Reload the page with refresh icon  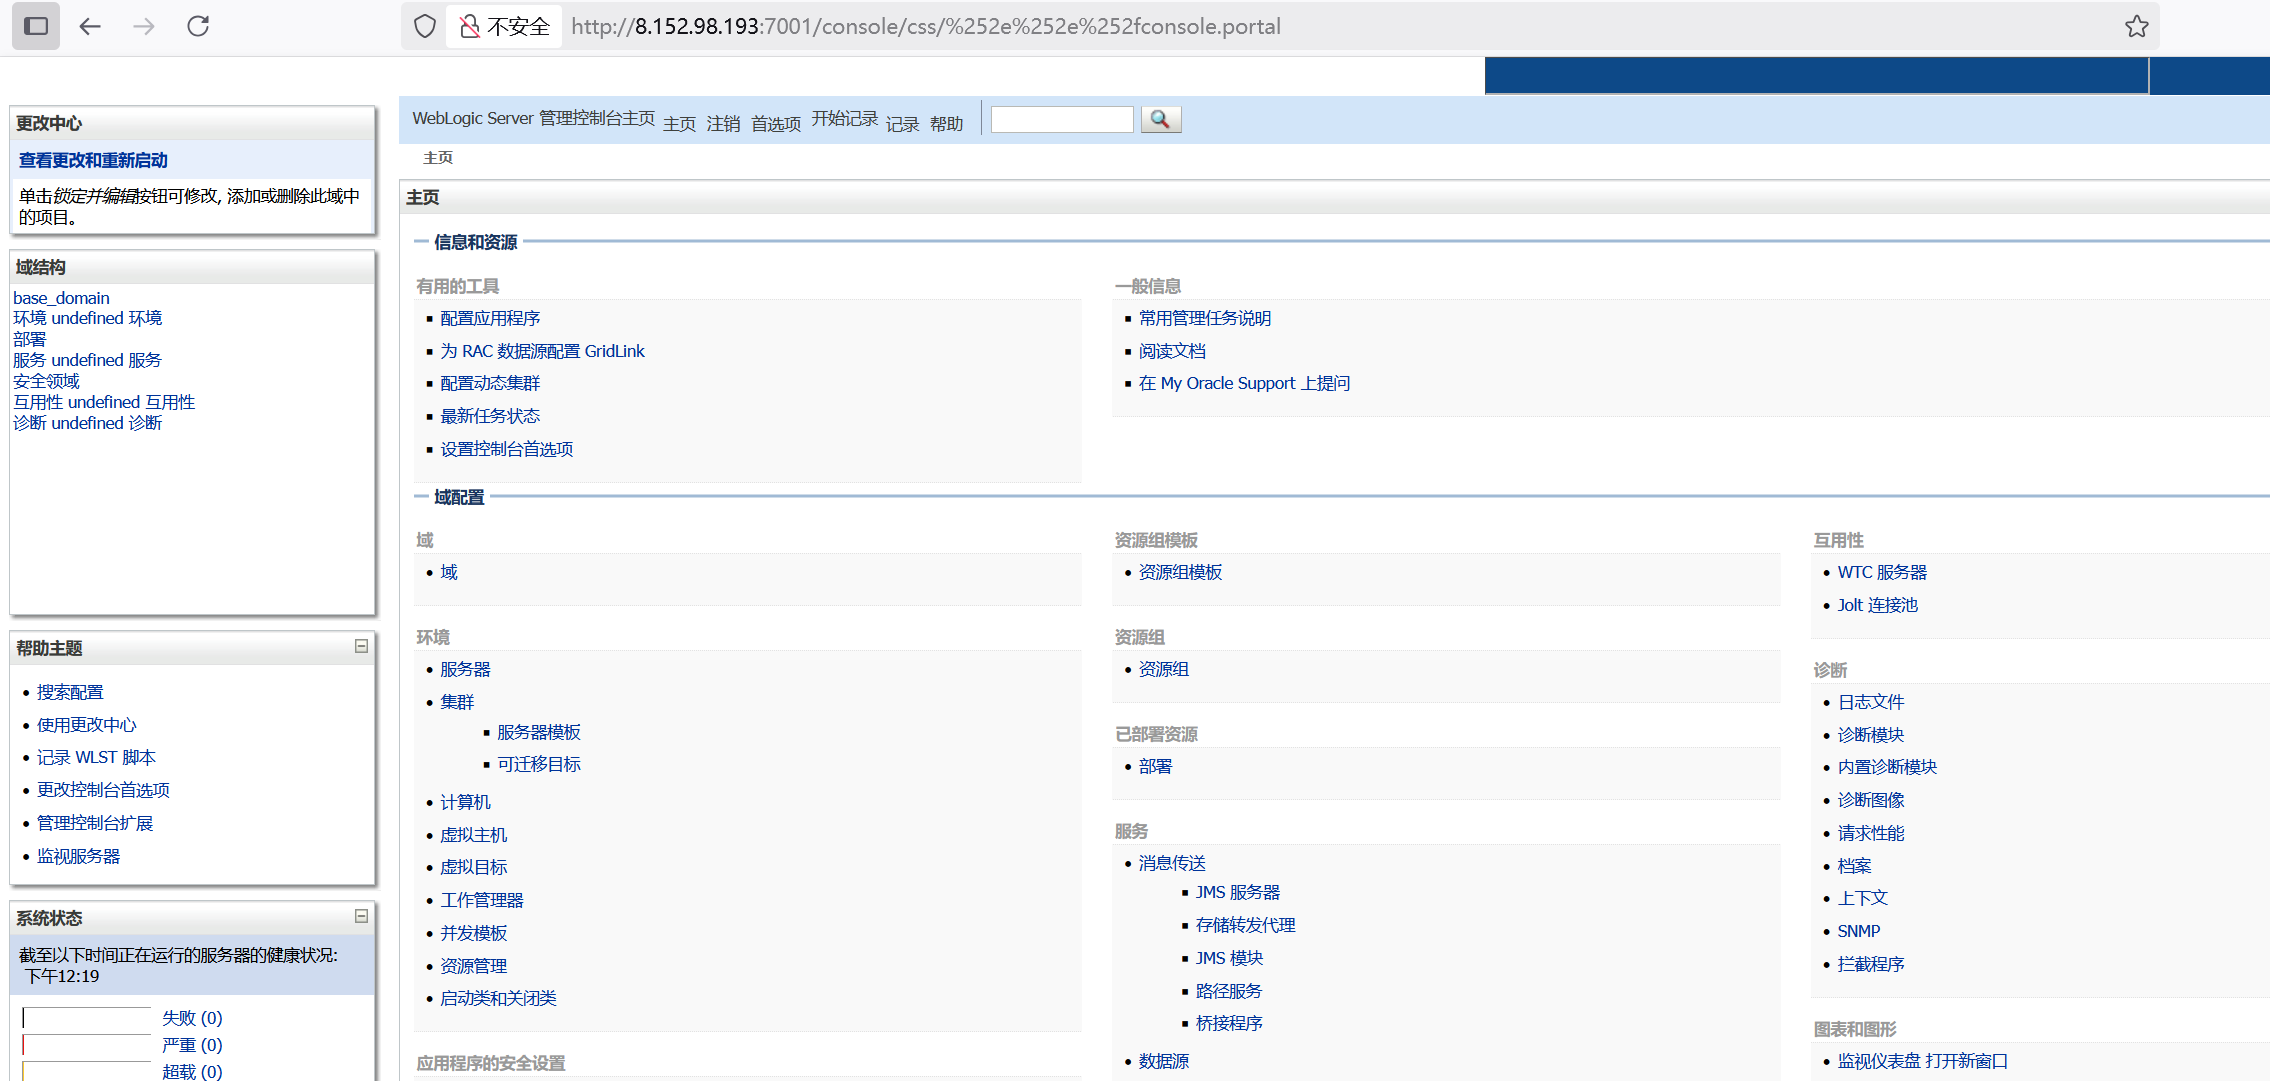tap(198, 26)
